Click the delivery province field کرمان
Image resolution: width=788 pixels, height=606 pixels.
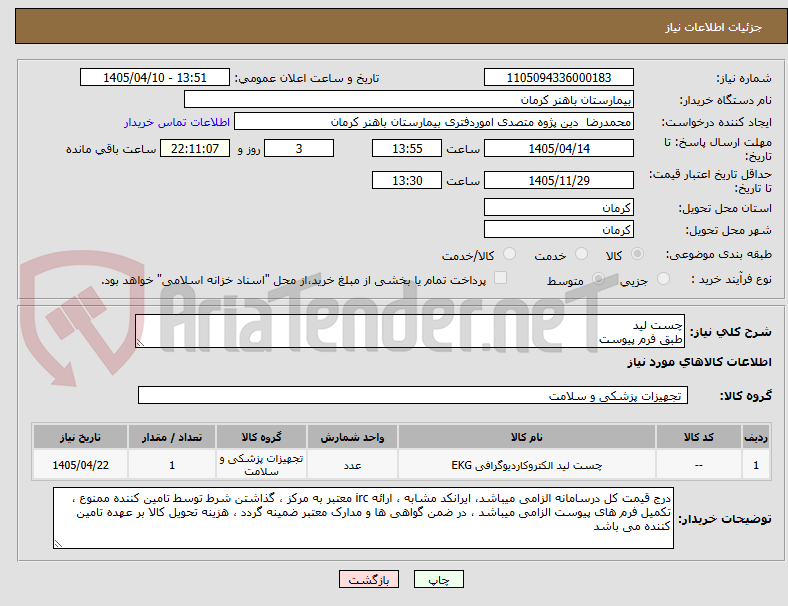tap(559, 207)
